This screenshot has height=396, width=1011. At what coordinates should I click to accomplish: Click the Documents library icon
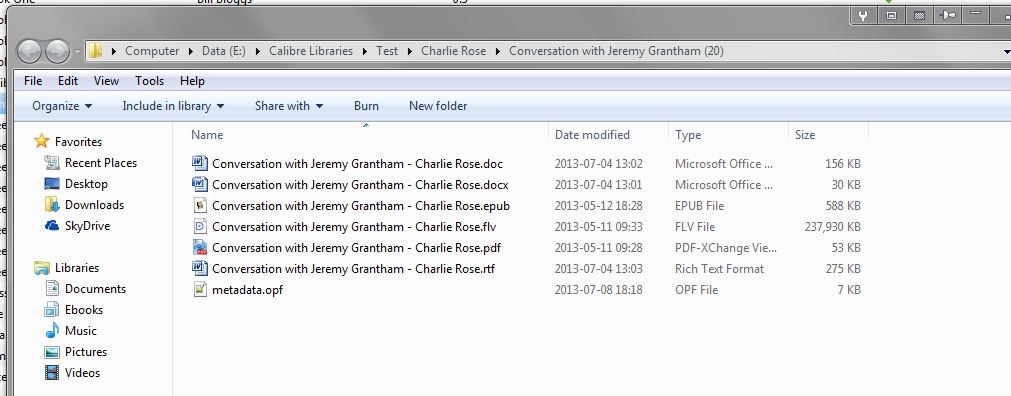click(52, 288)
